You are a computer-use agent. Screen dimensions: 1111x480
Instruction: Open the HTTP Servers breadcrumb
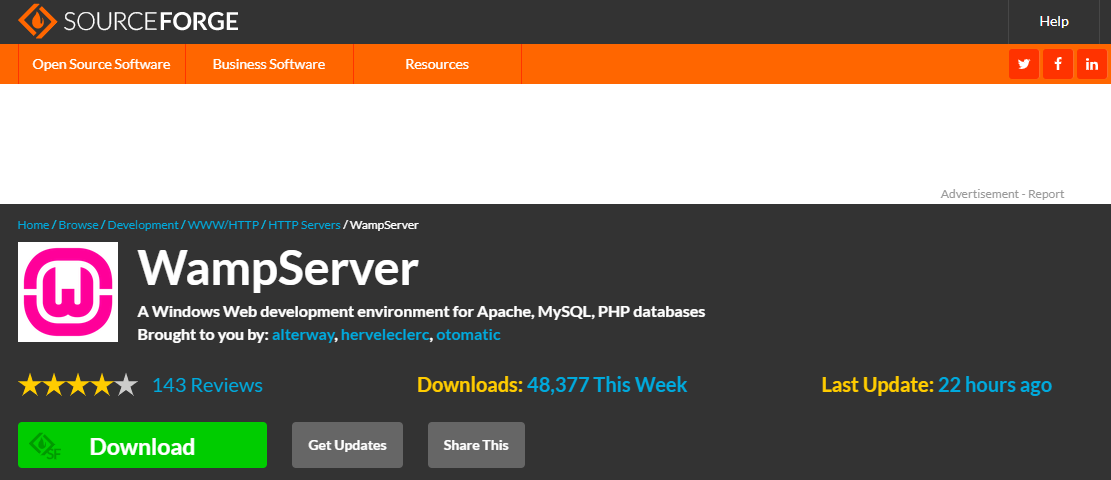coord(304,225)
